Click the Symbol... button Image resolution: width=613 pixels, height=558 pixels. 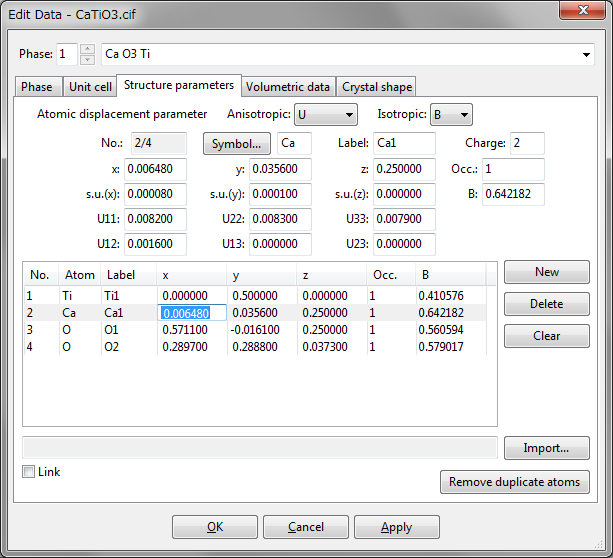237,144
